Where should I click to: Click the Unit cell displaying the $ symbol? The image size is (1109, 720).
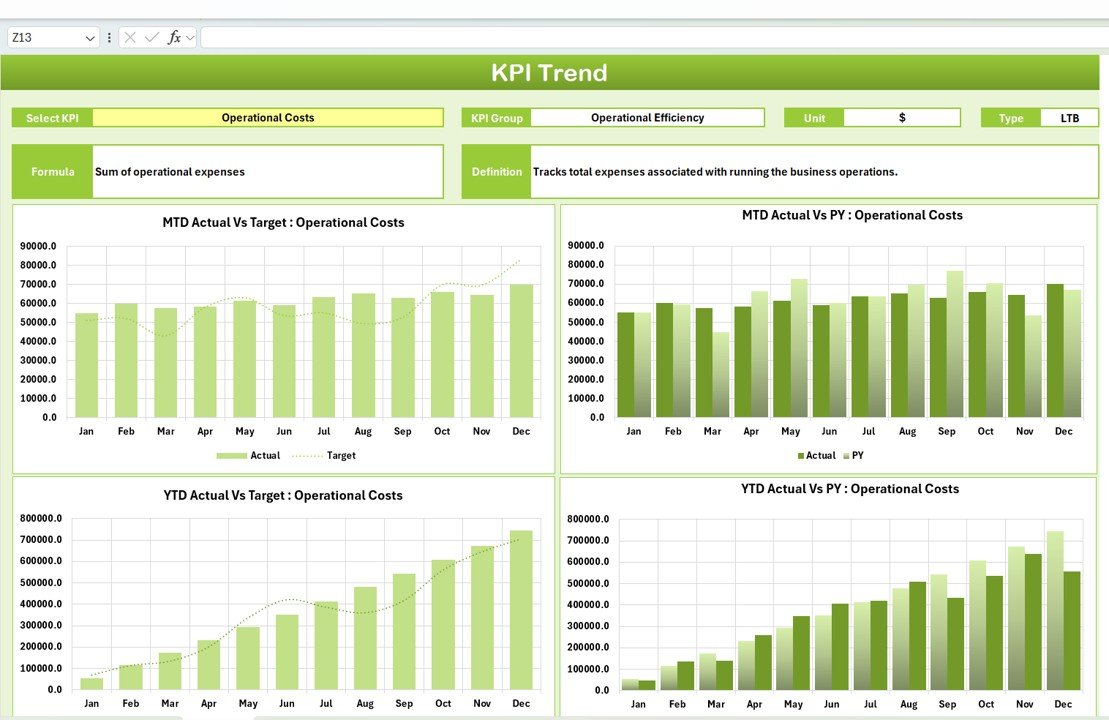900,117
